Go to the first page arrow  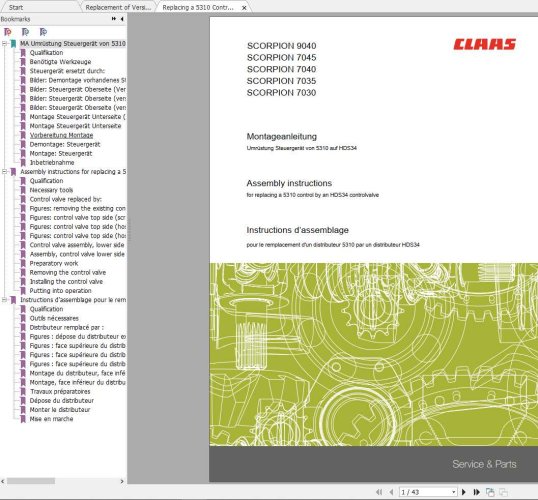click(x=379, y=492)
